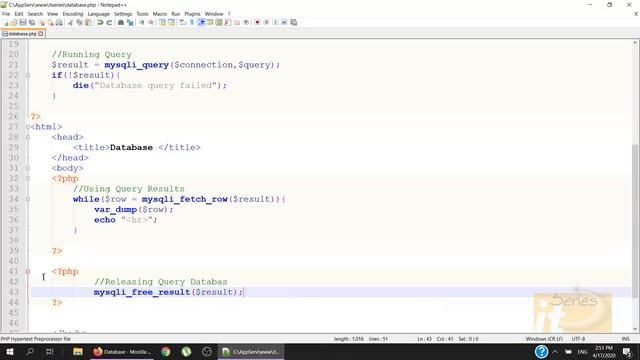Click the Stop macro recording icon
This screenshot has width=640, height=360.
pyautogui.click(x=266, y=22)
